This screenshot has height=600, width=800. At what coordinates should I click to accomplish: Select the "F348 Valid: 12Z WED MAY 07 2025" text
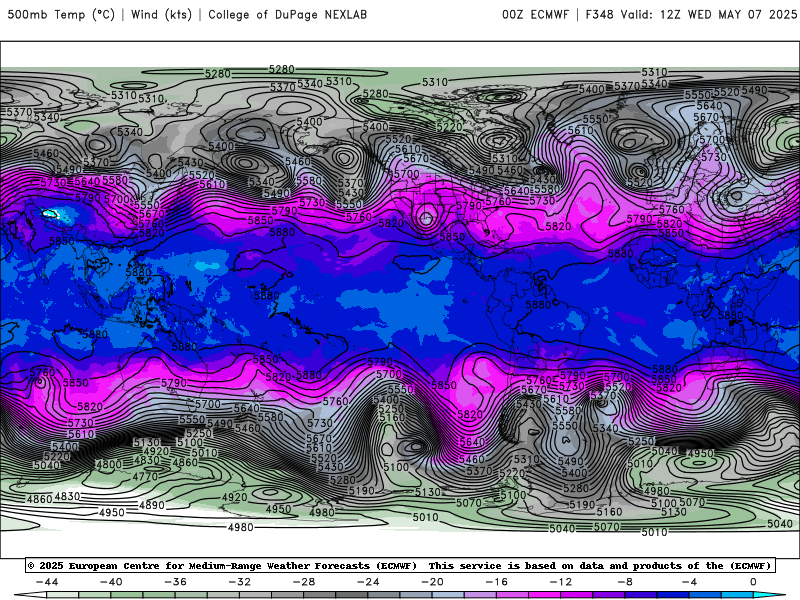pyautogui.click(x=691, y=14)
